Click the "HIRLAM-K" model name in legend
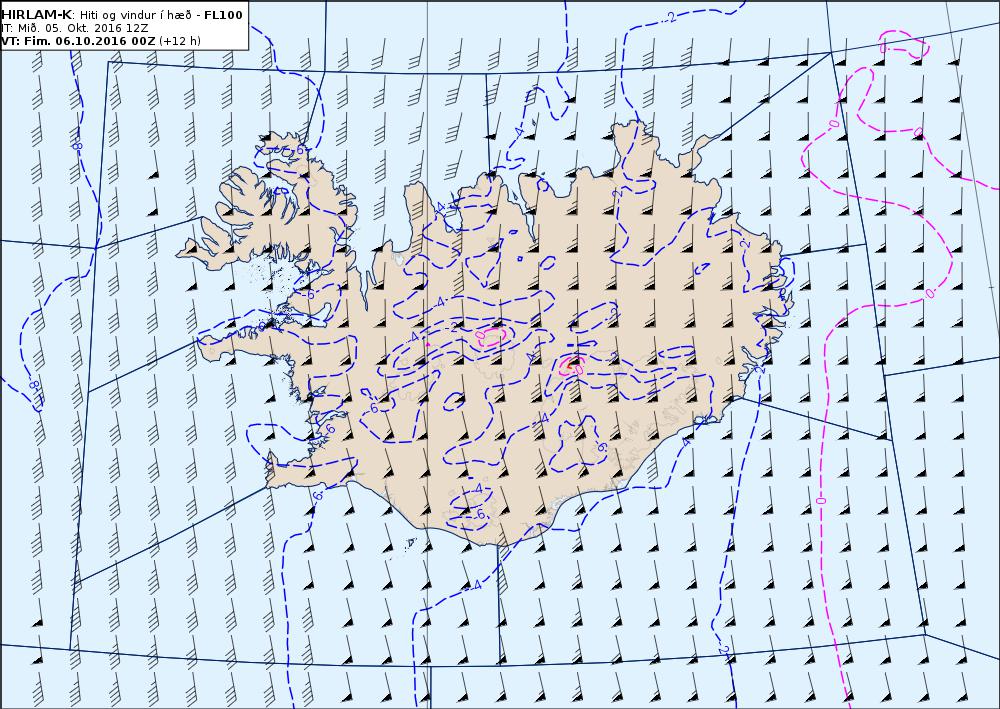This screenshot has width=1000, height=709. 36,15
